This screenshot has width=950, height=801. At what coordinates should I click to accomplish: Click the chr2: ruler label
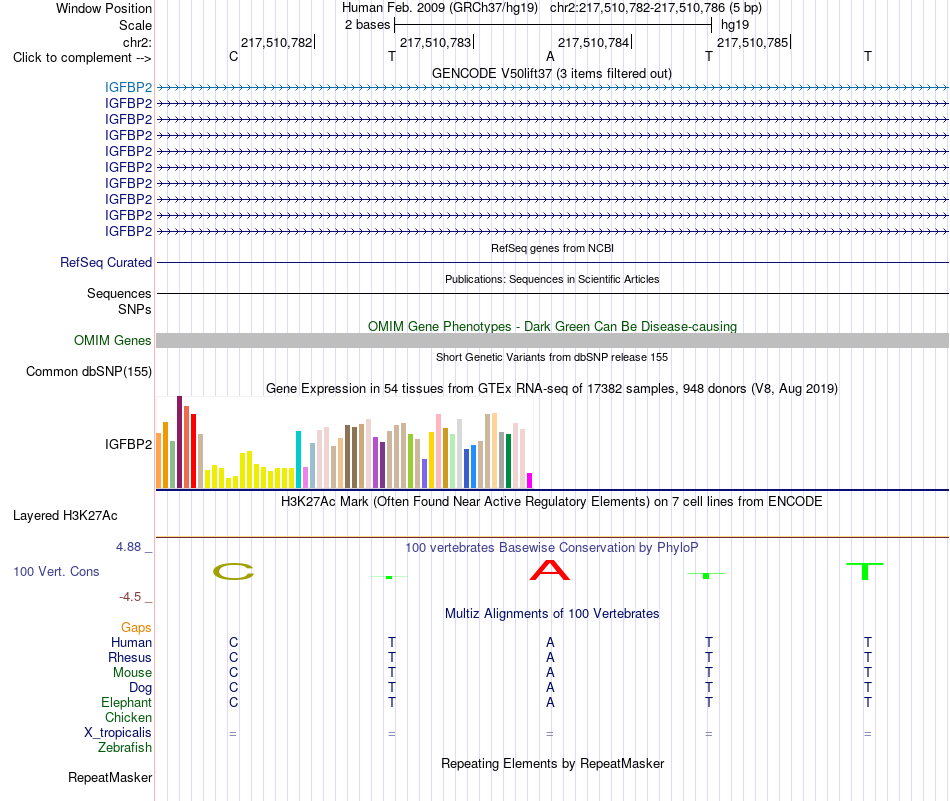(137, 42)
